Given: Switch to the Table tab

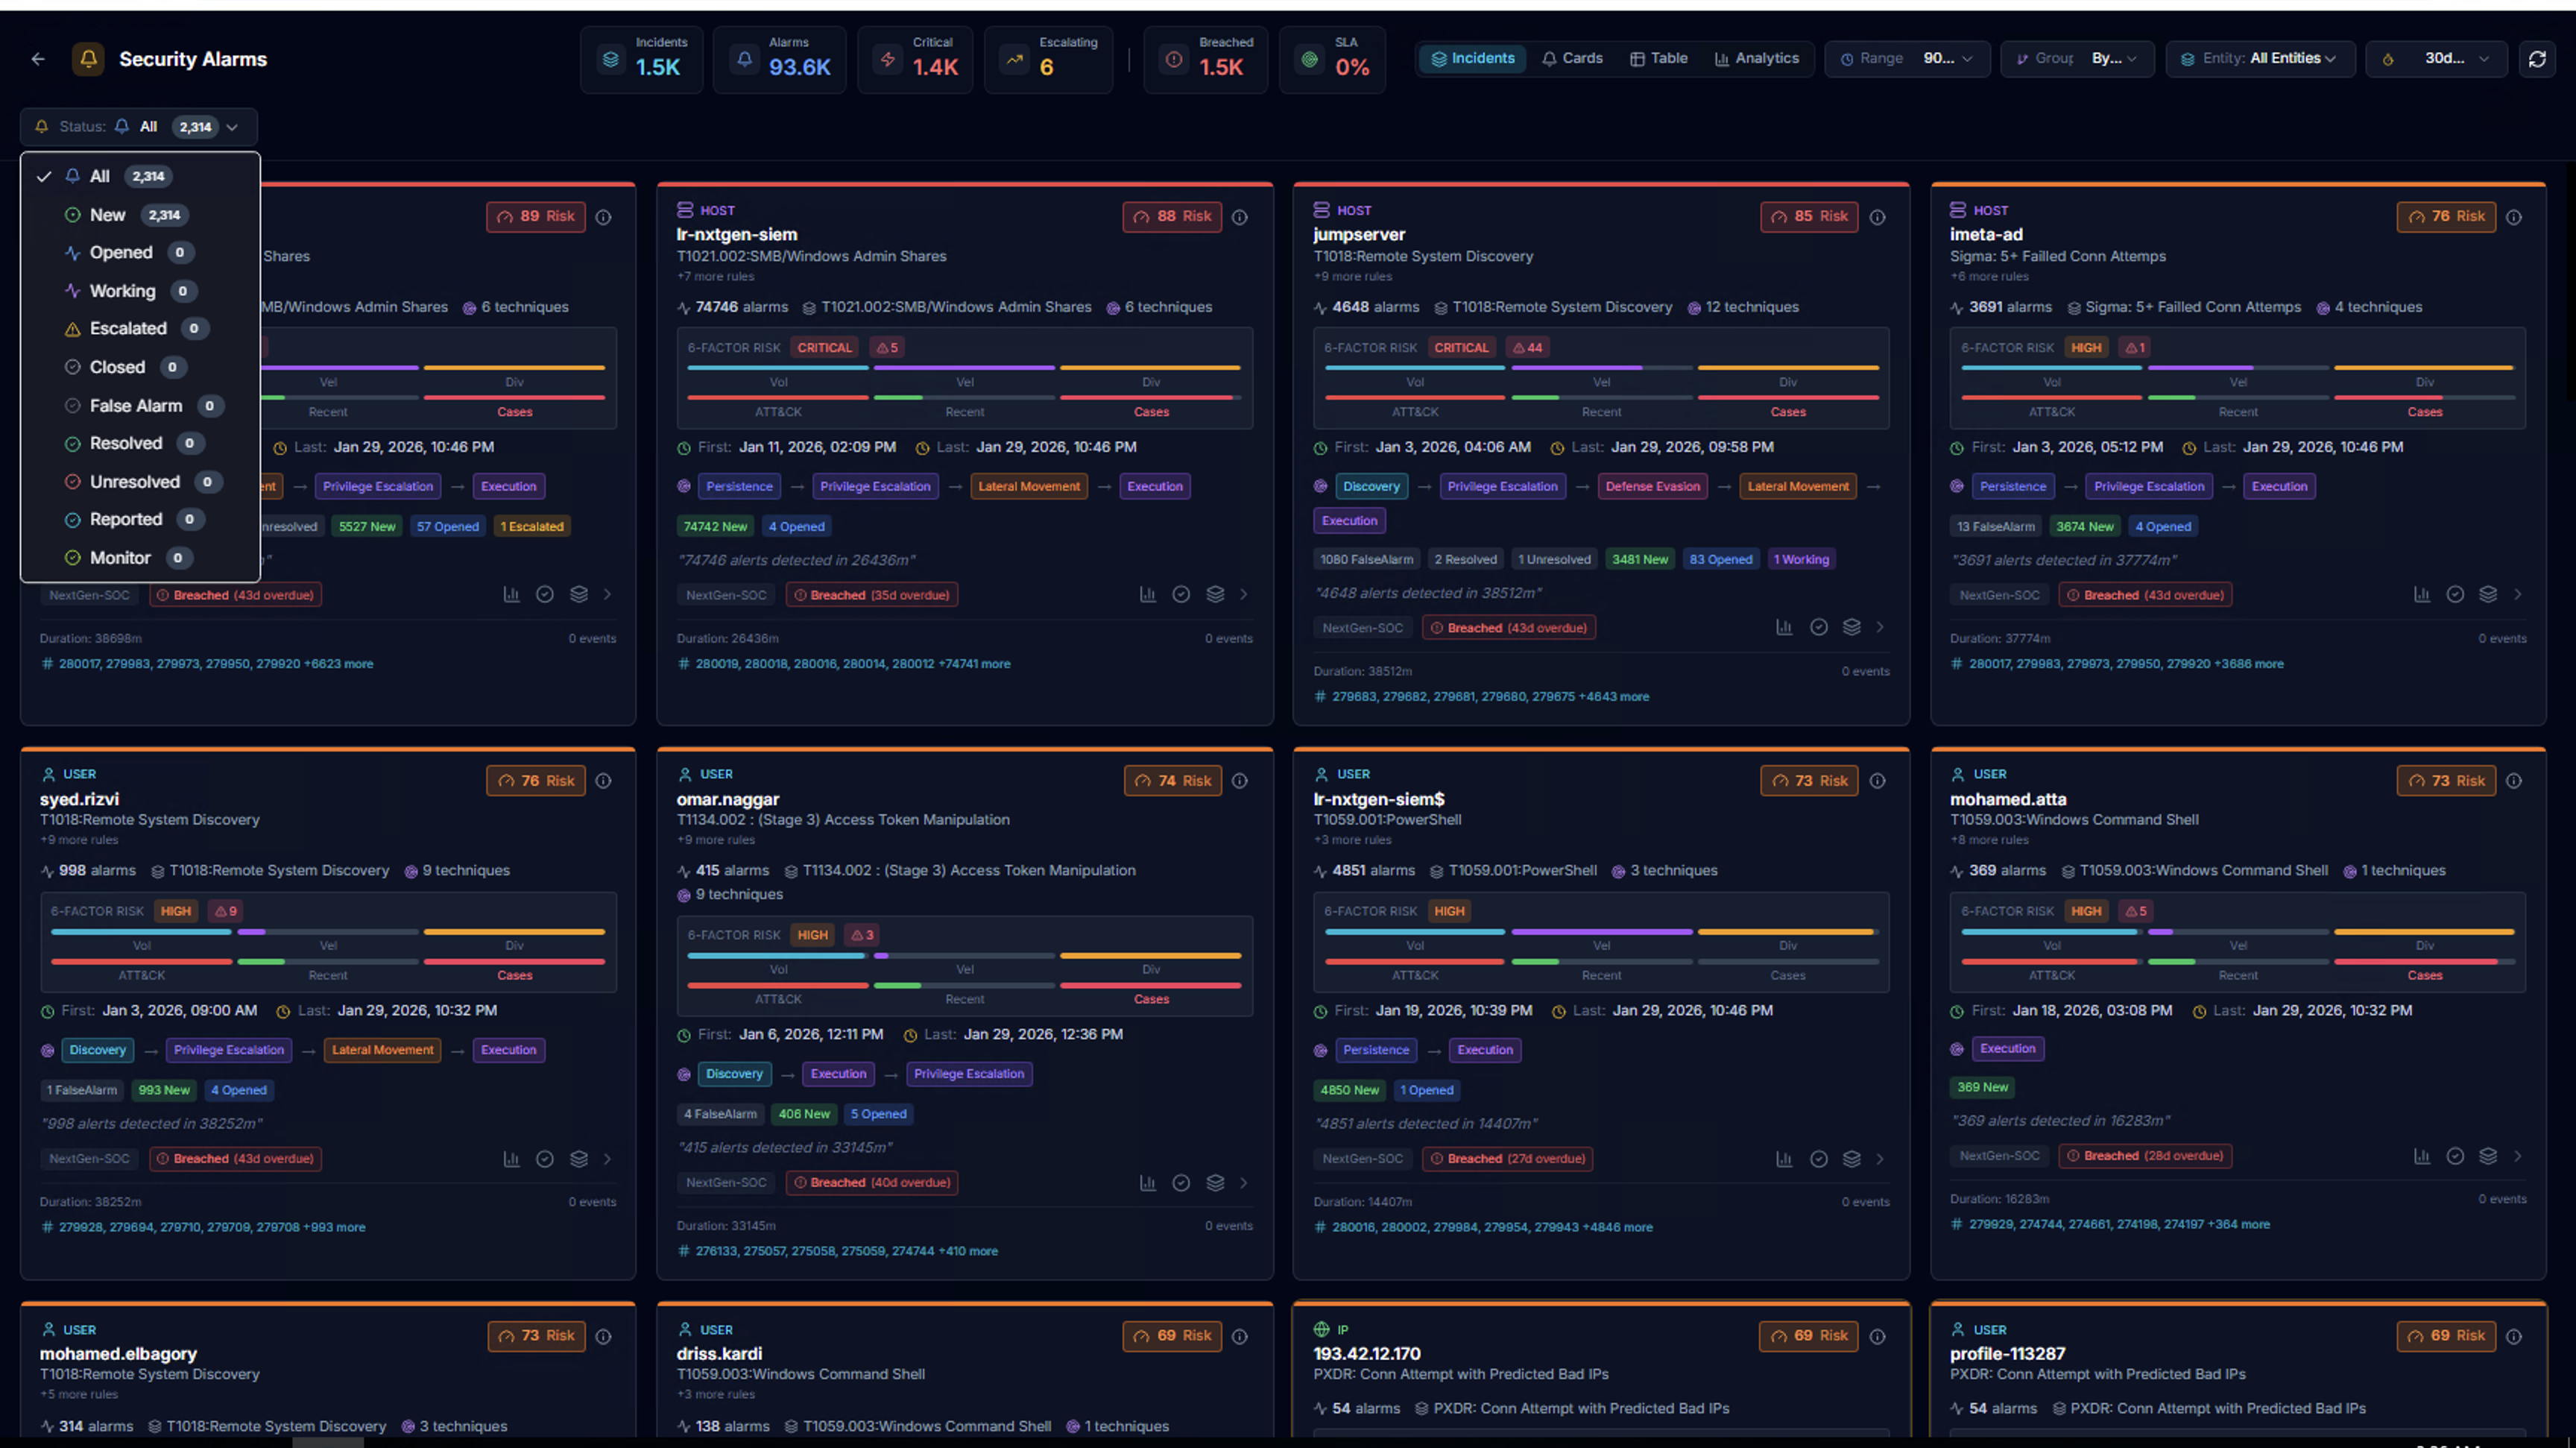Looking at the screenshot, I should point(1658,58).
